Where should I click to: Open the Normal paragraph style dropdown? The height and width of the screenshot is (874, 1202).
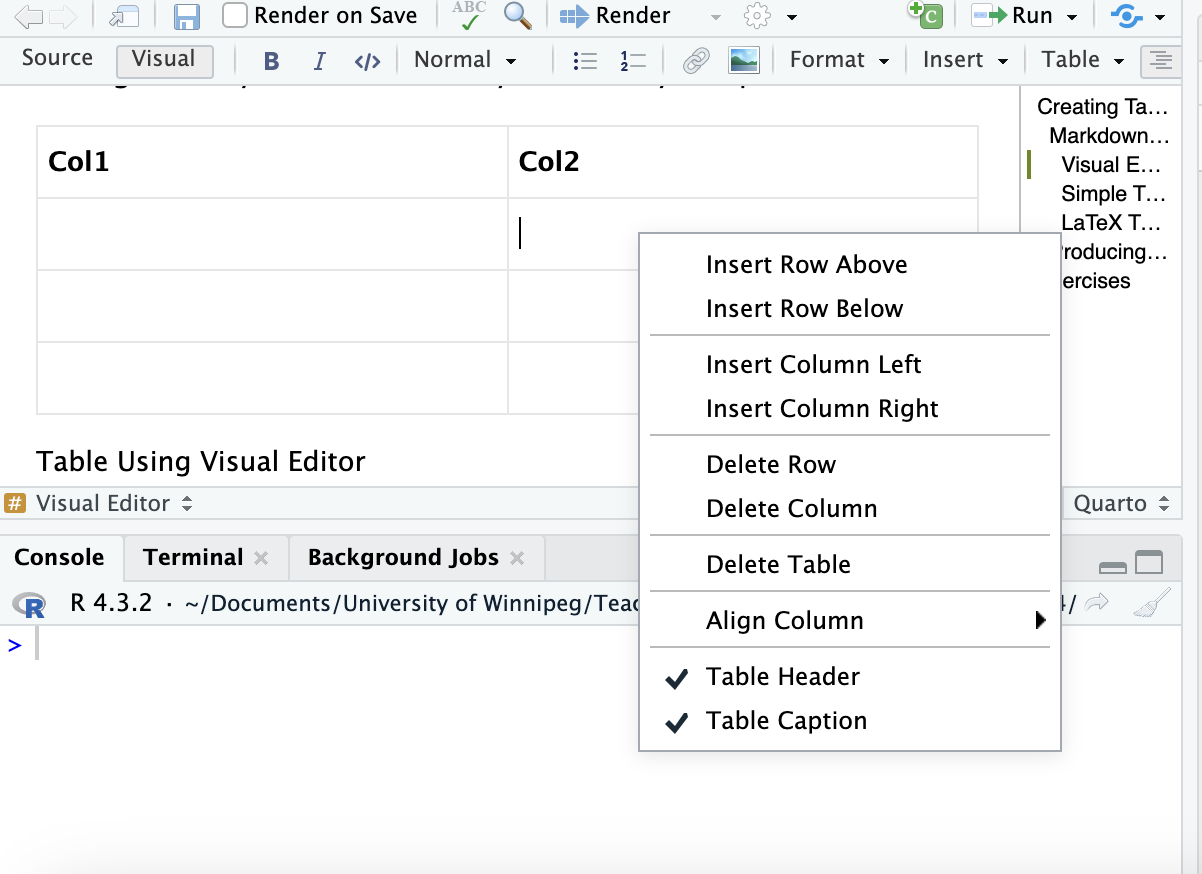tap(465, 60)
